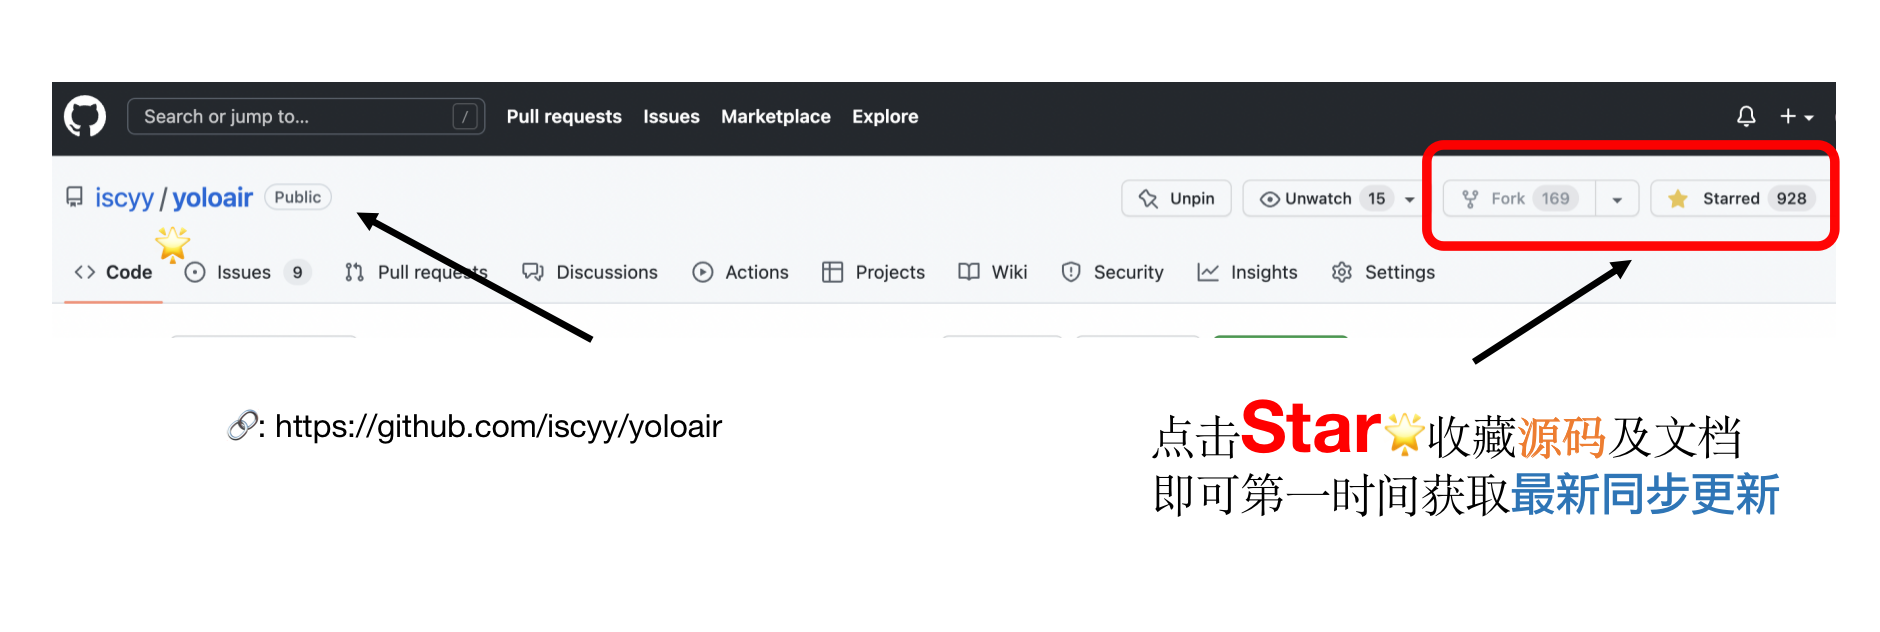The height and width of the screenshot is (632, 1880).
Task: Switch to the Code tab
Action: (x=113, y=272)
